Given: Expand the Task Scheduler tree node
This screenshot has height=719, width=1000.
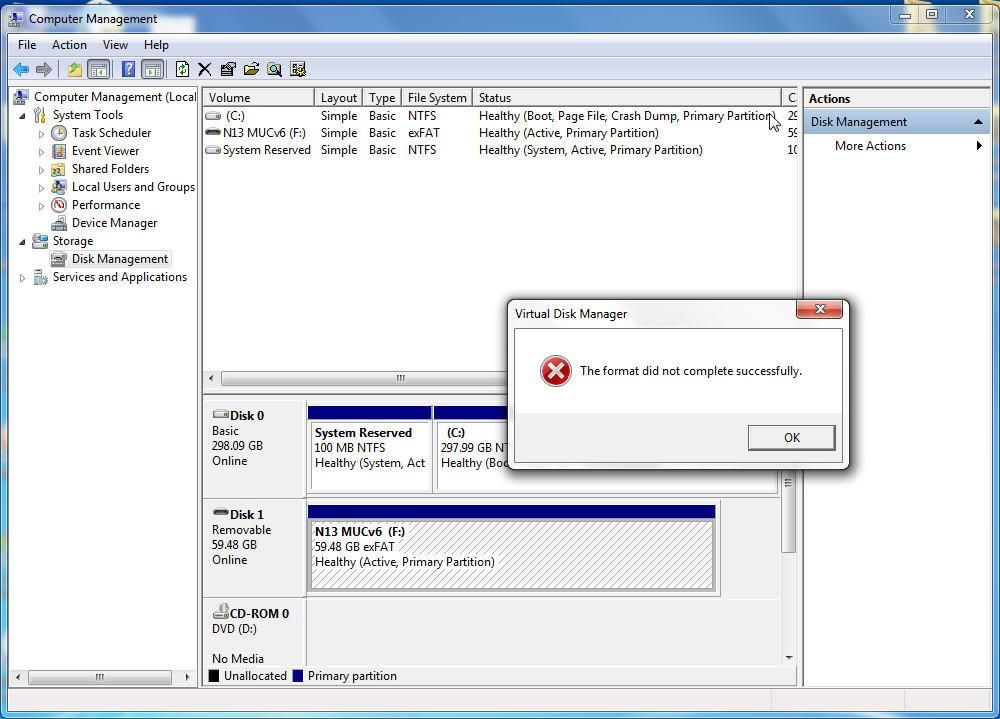Looking at the screenshot, I should click(x=41, y=133).
